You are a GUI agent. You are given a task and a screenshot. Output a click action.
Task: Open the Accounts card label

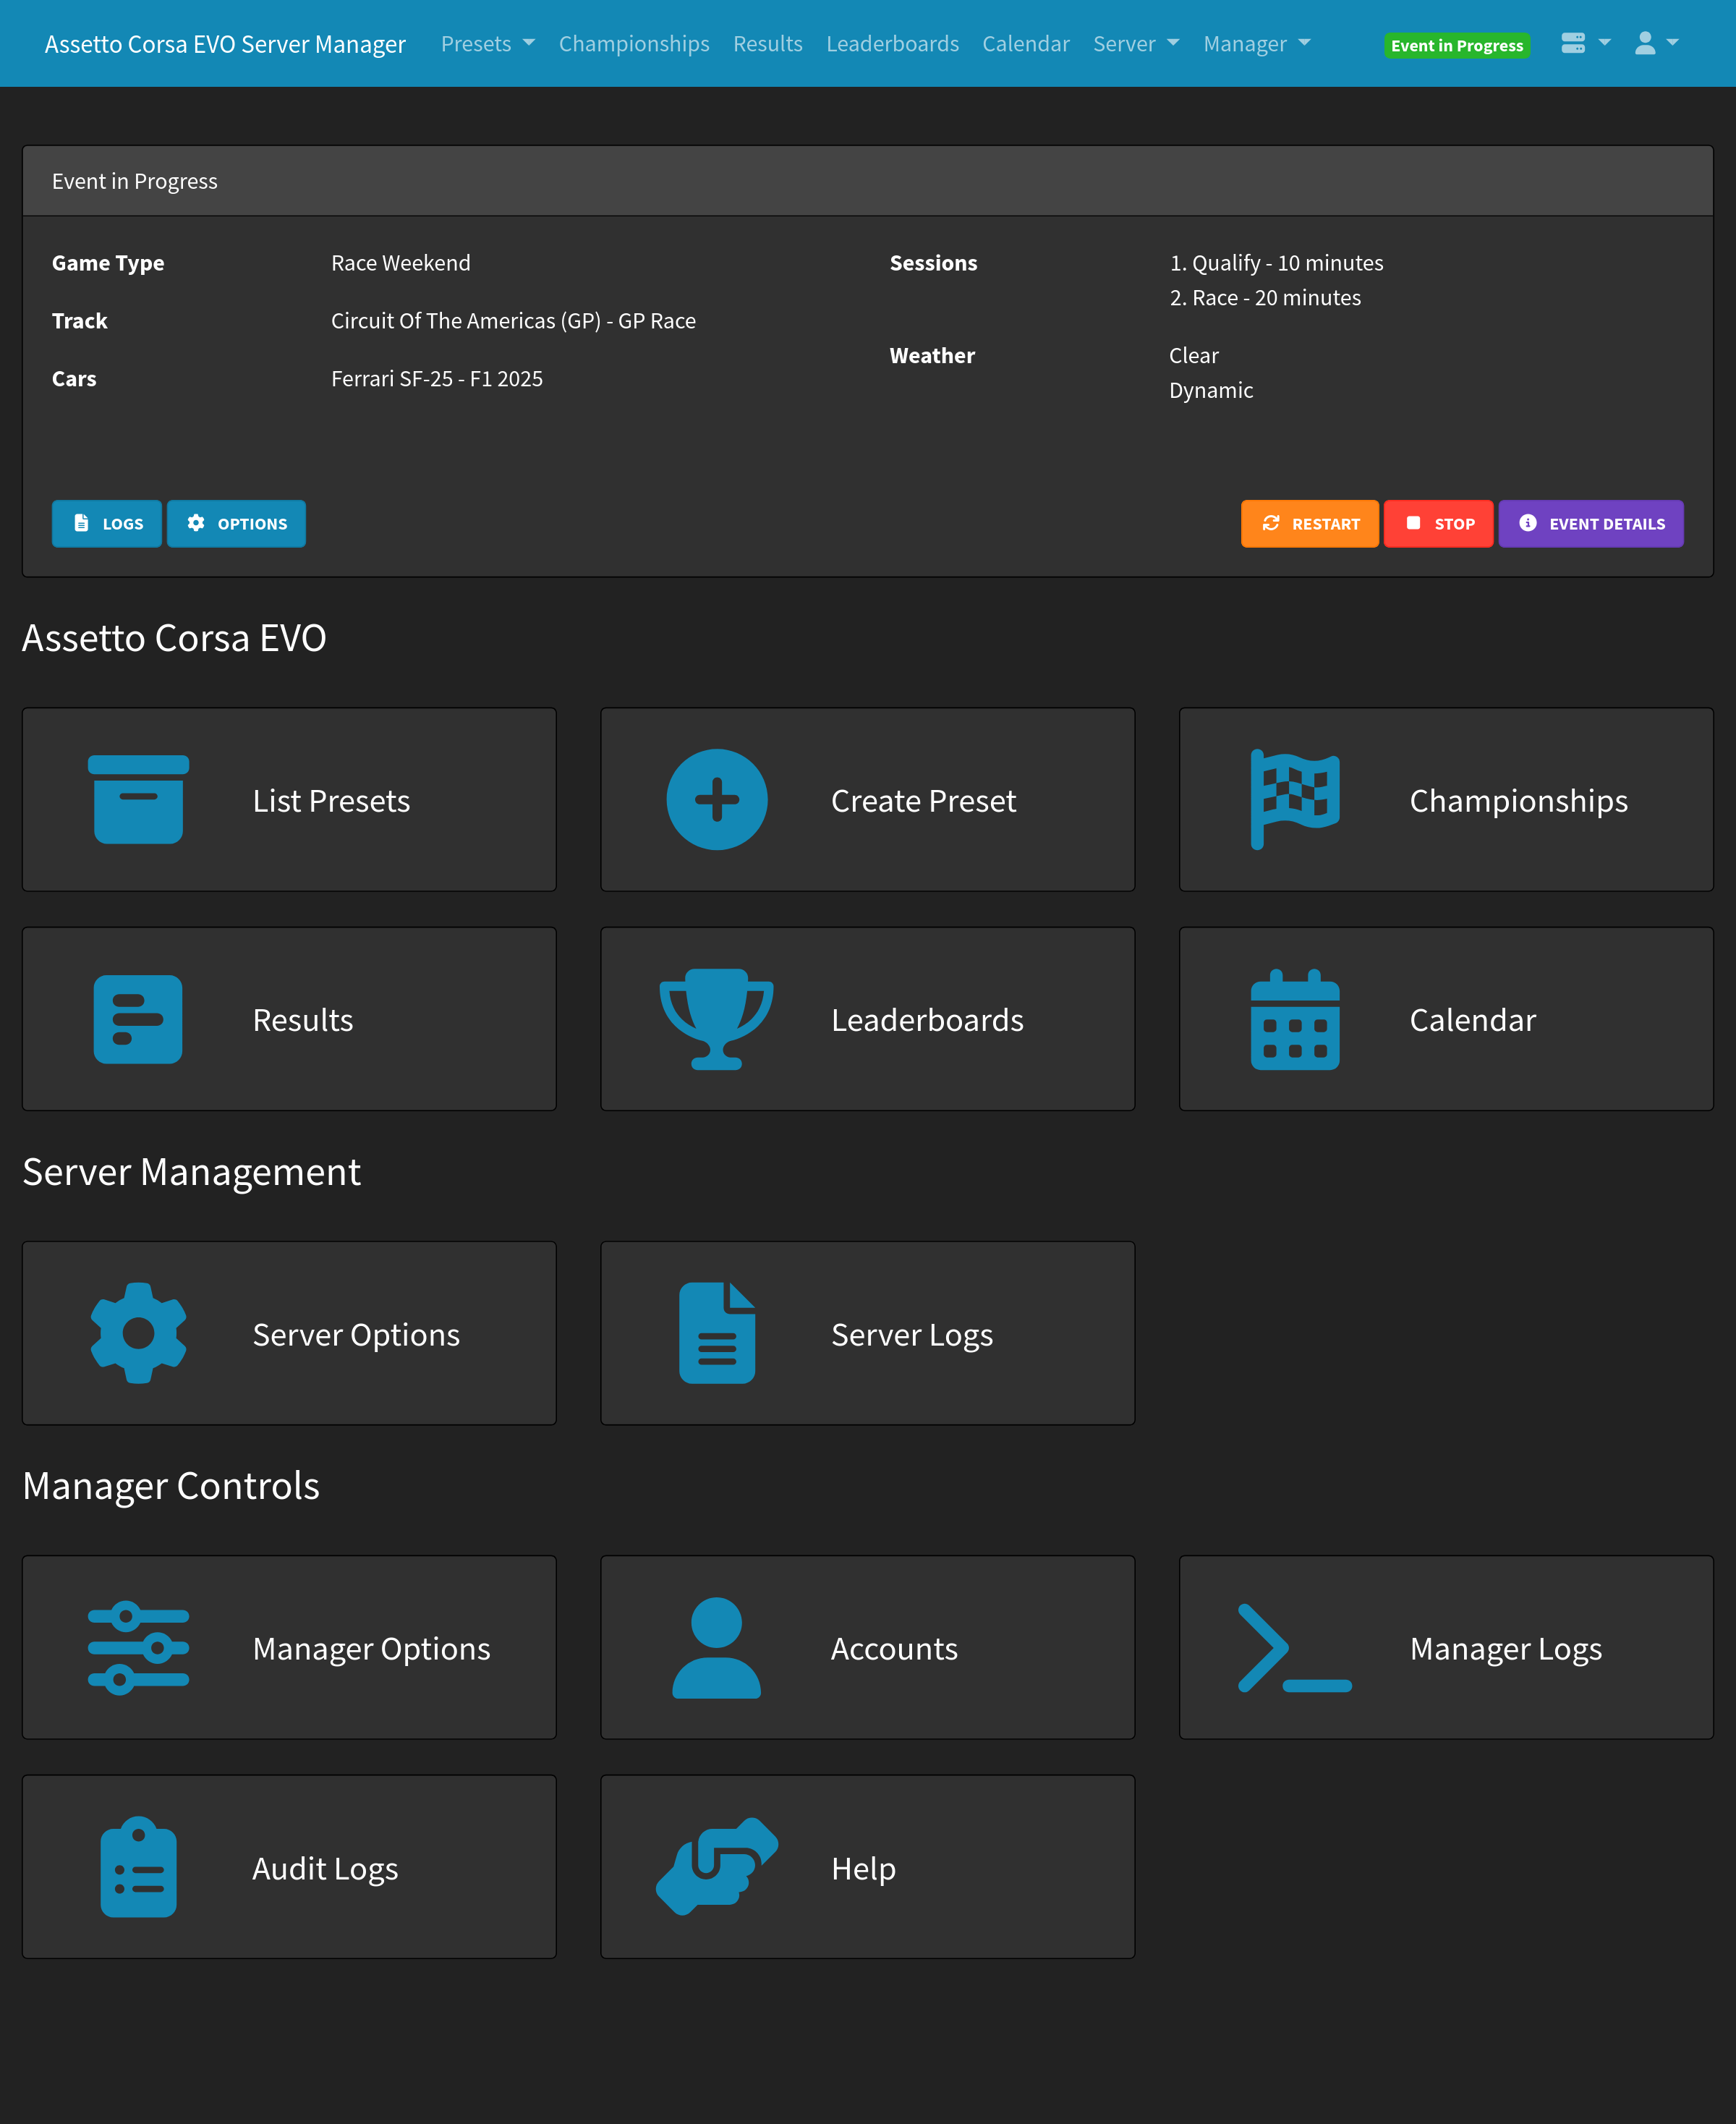click(x=894, y=1648)
